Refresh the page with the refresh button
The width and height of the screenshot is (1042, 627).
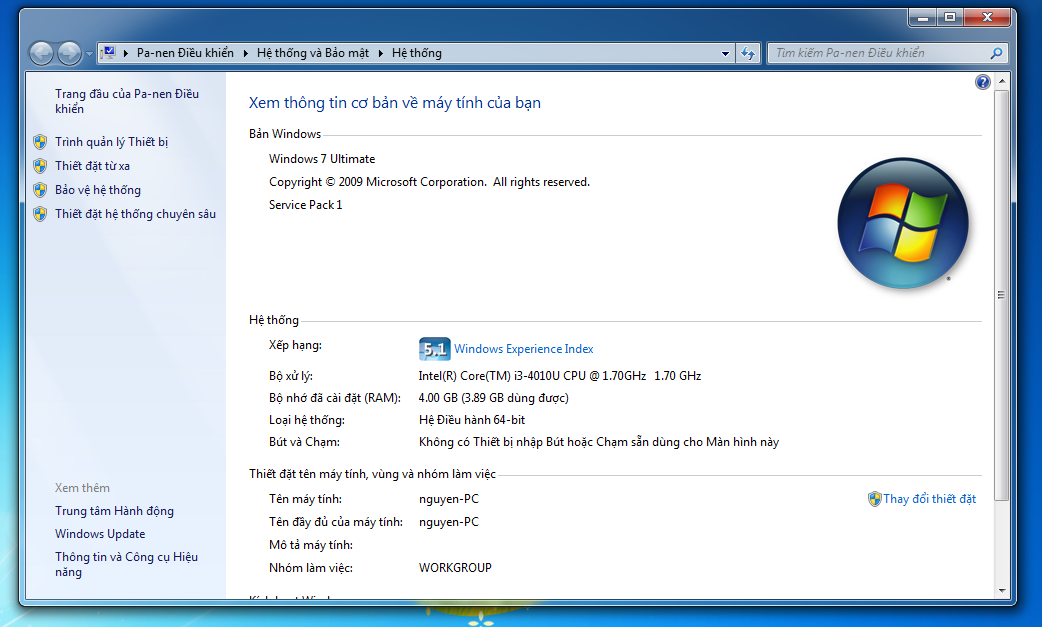click(x=748, y=54)
